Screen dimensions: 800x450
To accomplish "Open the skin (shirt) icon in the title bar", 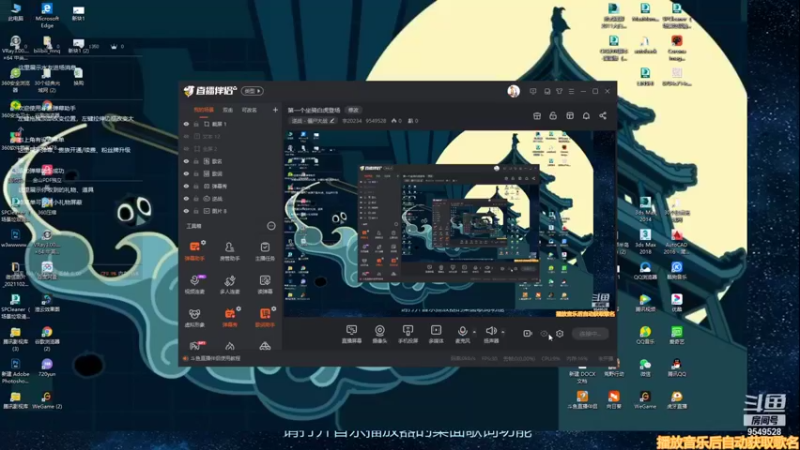I will (x=559, y=91).
